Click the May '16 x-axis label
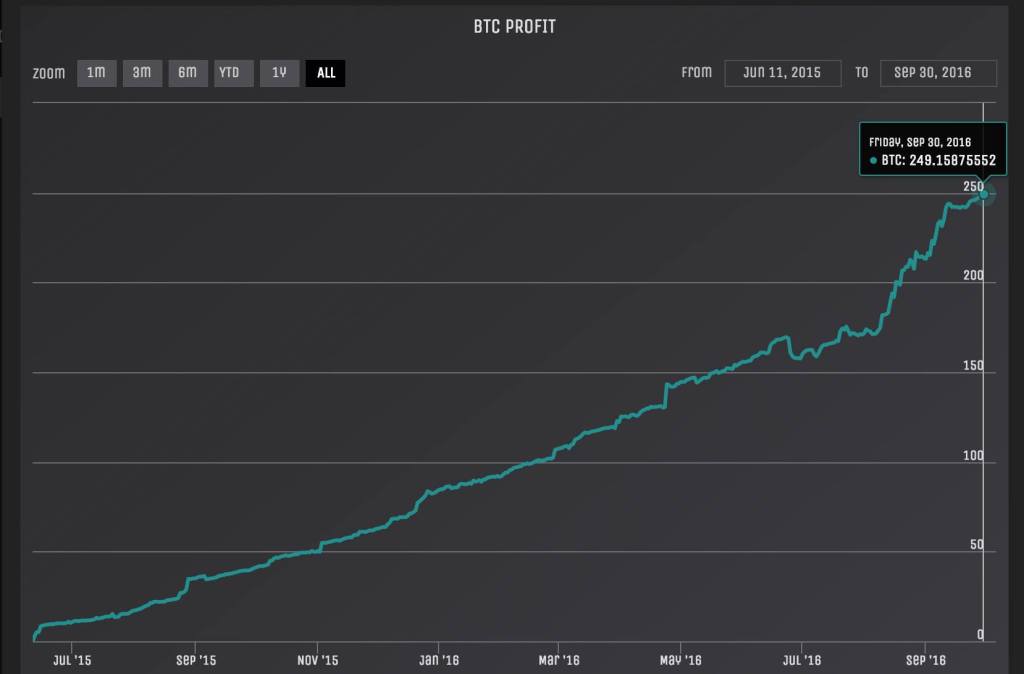Screen dimensions: 1024x674 point(682,660)
